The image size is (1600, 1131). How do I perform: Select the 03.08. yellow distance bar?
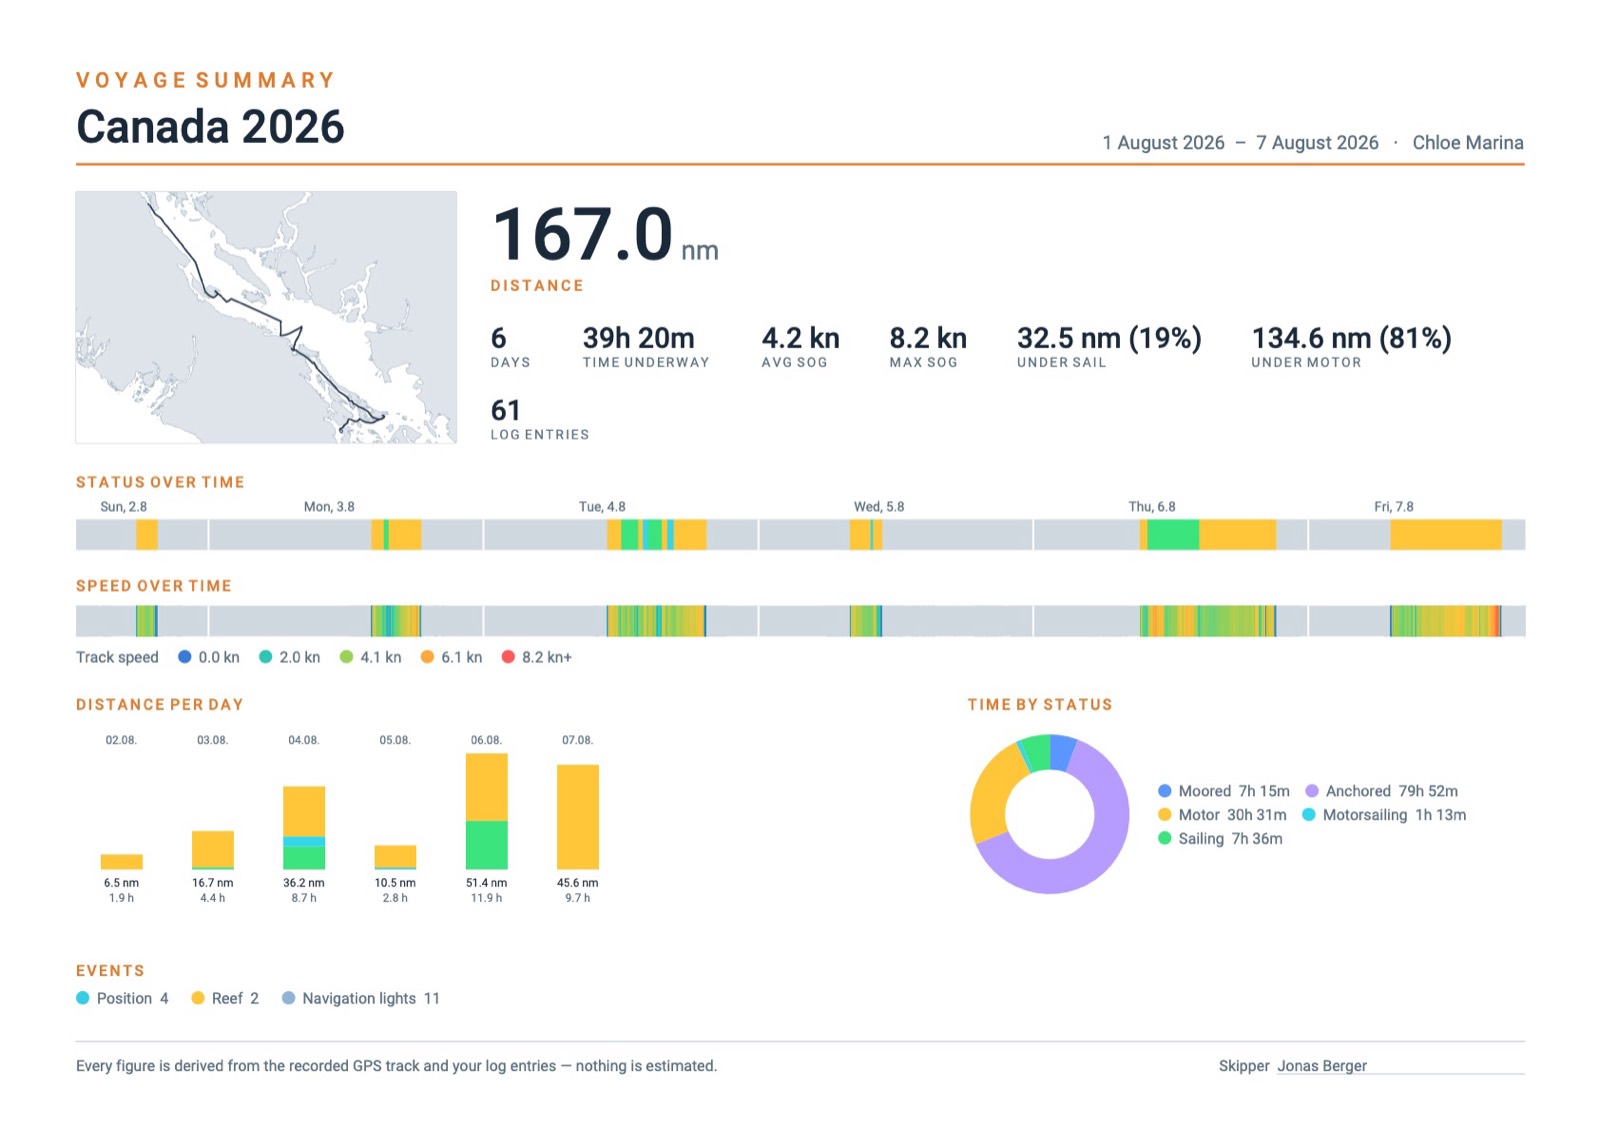(x=213, y=849)
